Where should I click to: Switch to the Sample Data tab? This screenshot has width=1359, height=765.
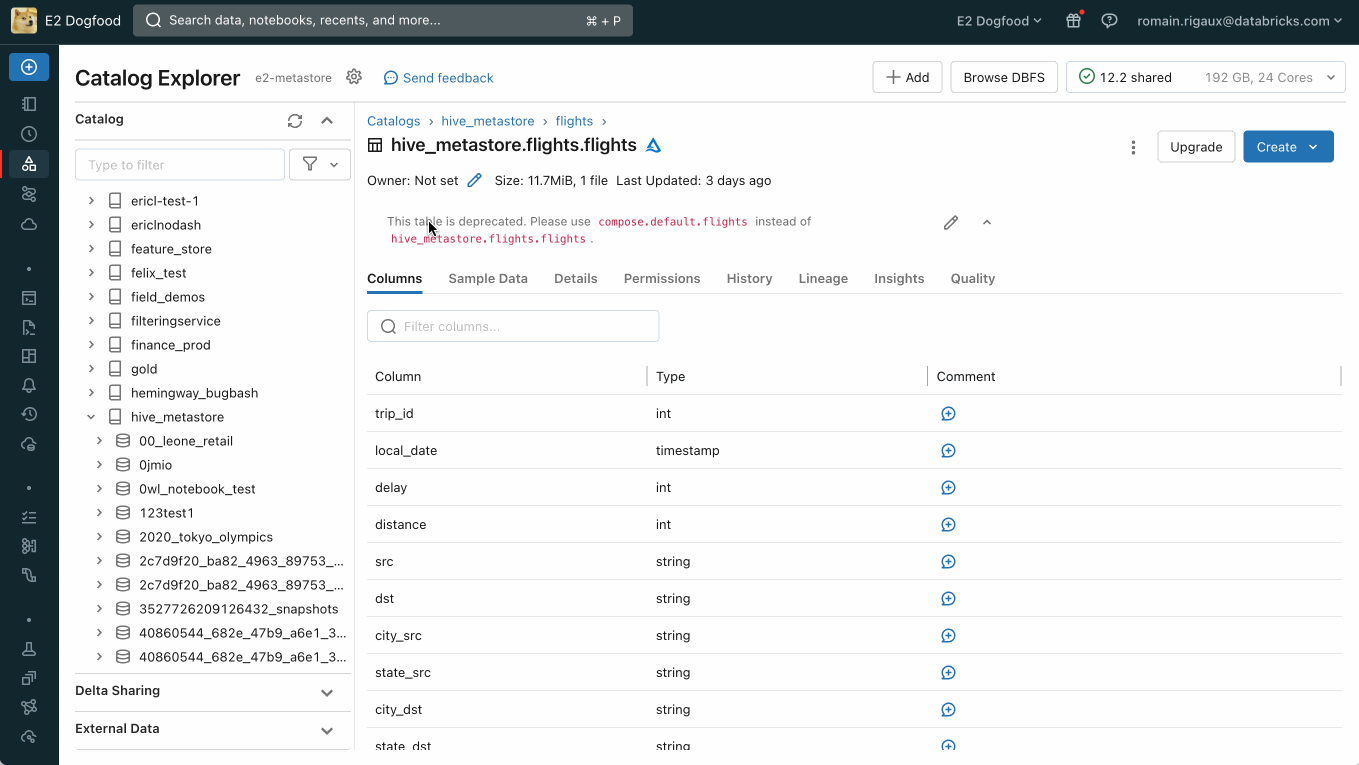pos(487,279)
